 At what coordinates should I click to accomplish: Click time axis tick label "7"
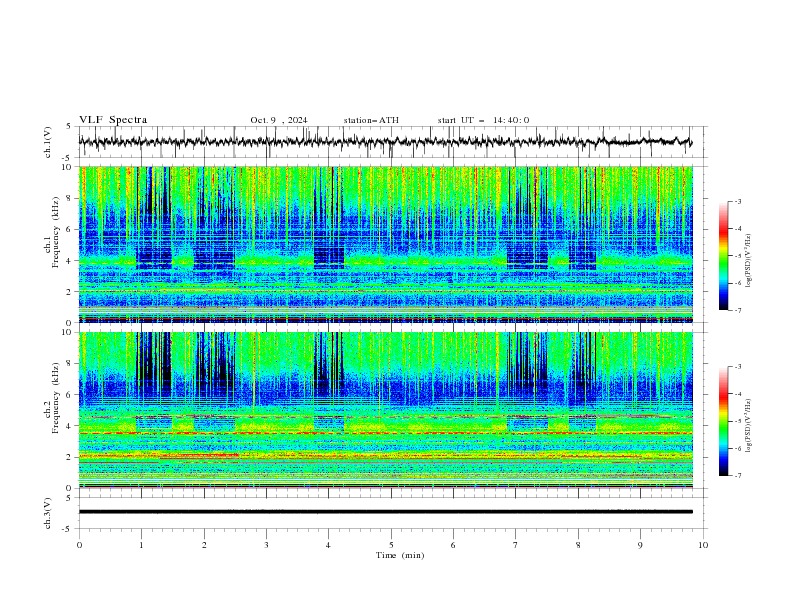516,545
